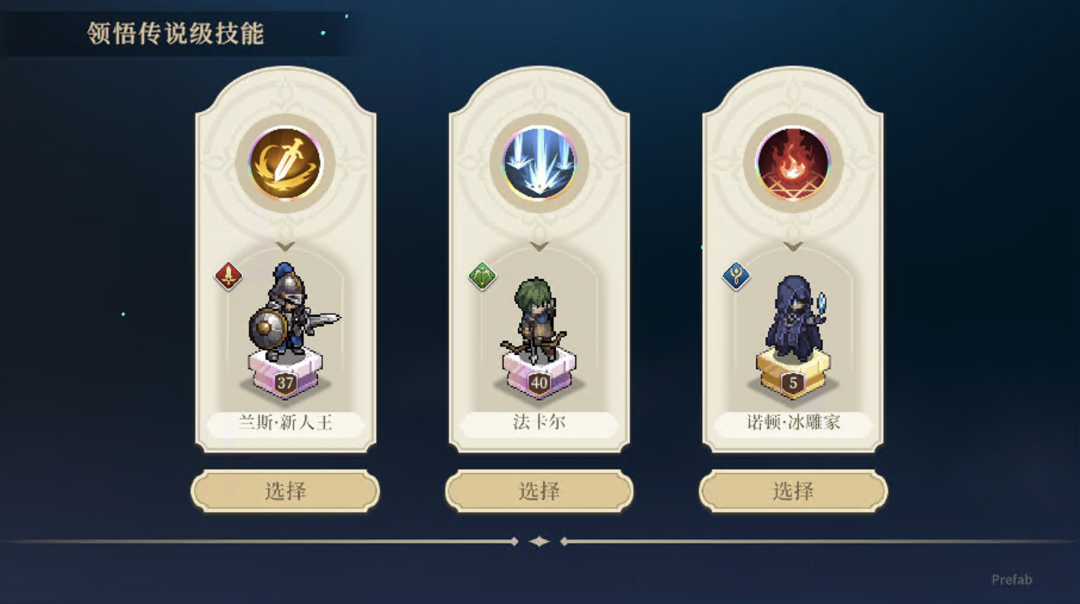Click the red flame skill icon
The height and width of the screenshot is (604, 1080).
click(x=793, y=164)
